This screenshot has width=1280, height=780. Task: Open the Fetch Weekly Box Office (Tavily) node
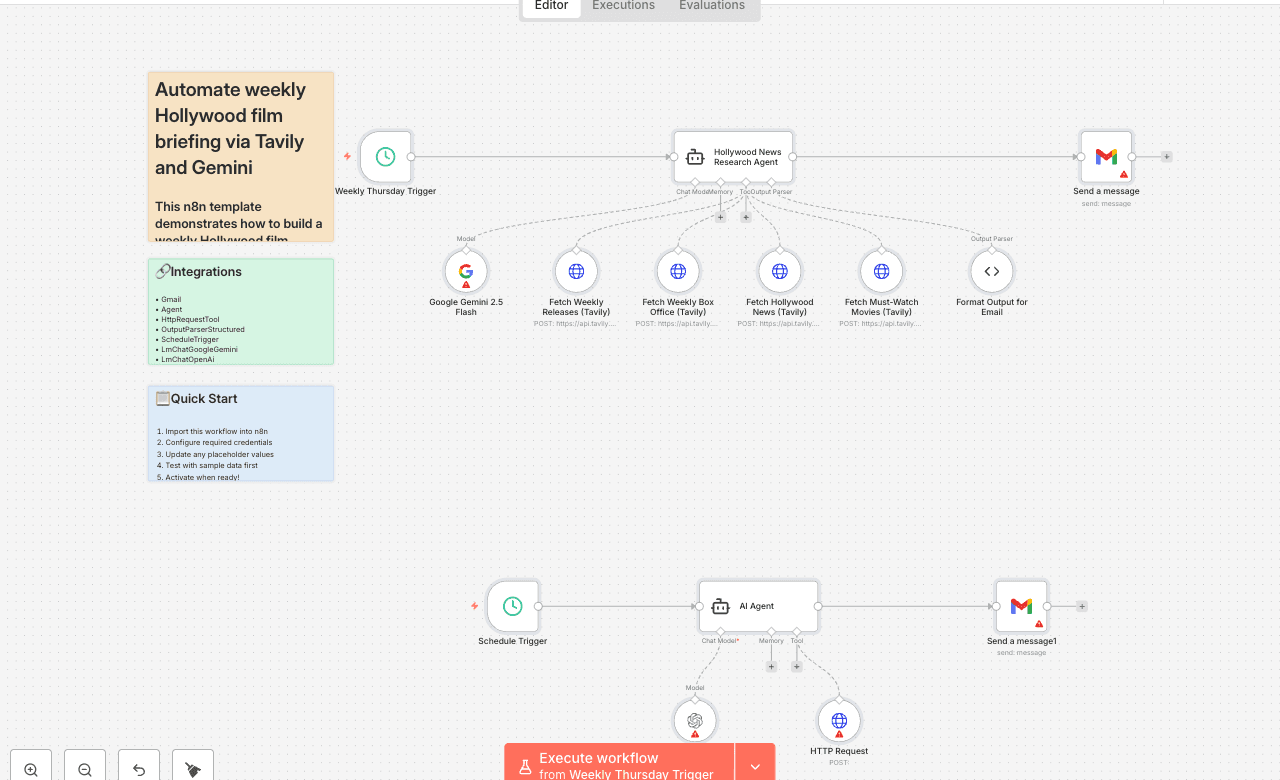pos(677,270)
